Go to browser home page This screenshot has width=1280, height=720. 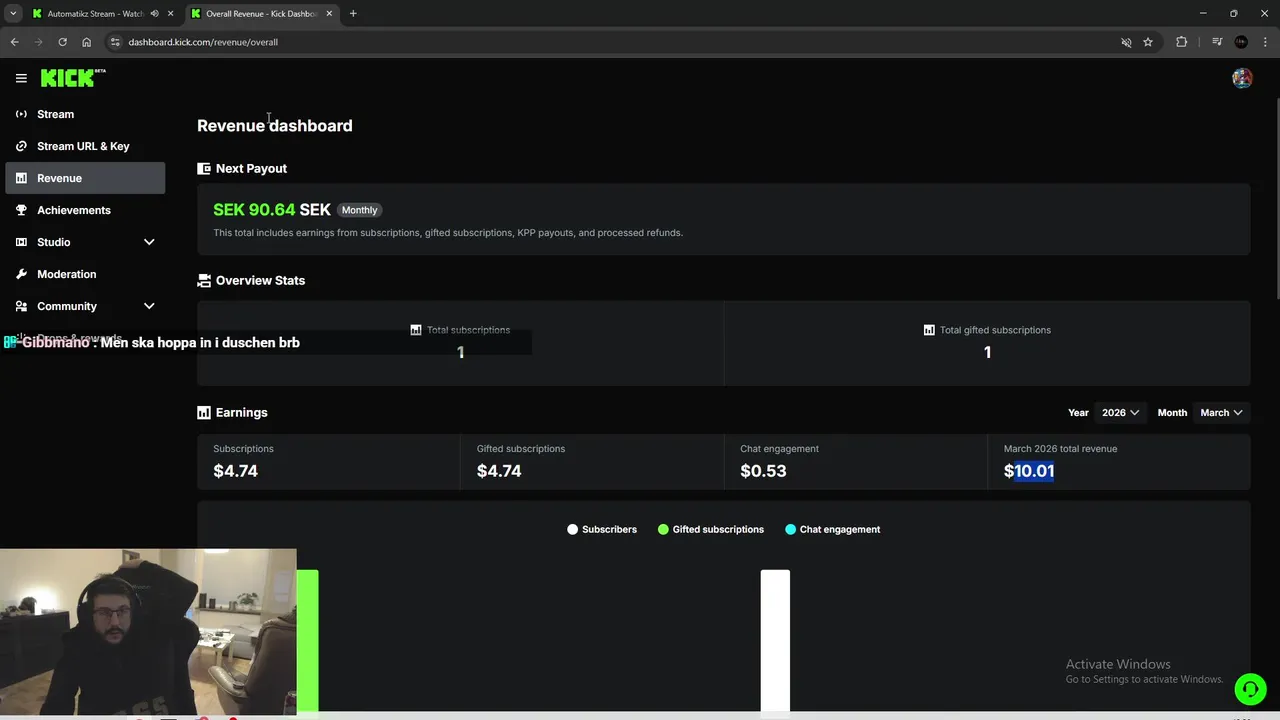pos(86,42)
